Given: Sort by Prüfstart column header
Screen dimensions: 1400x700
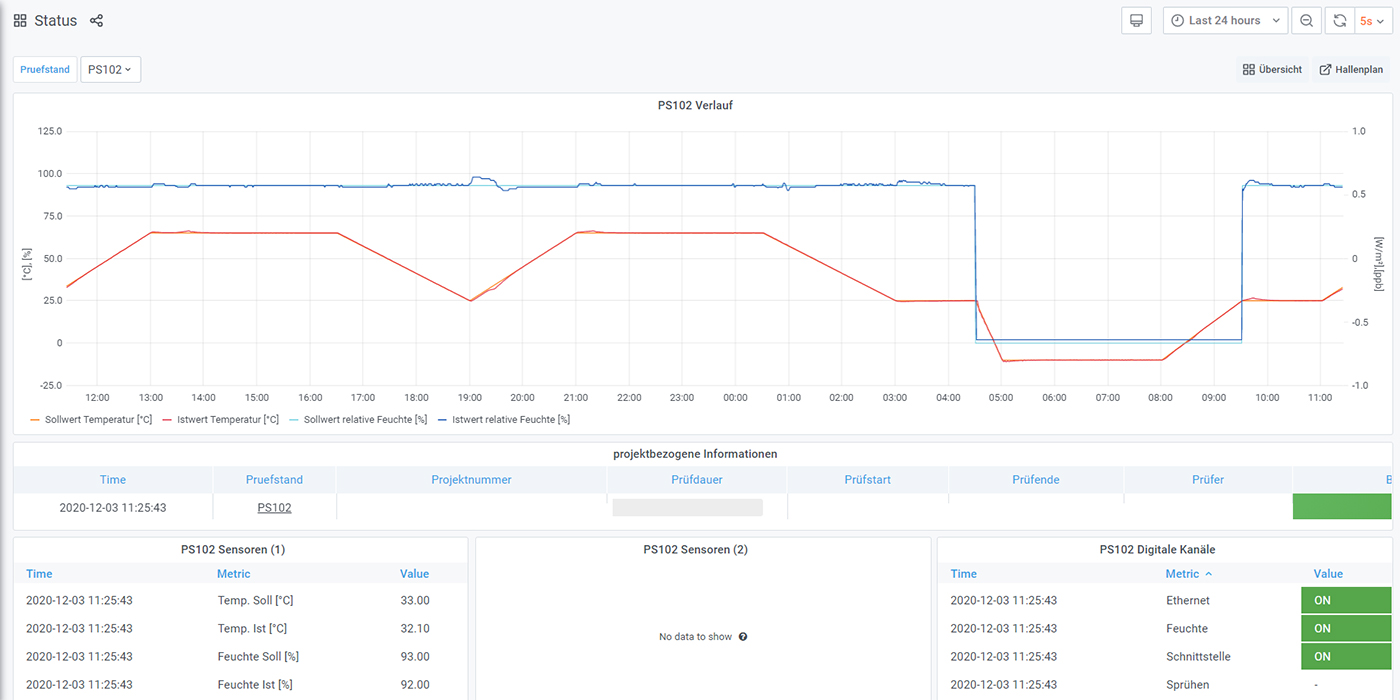Looking at the screenshot, I should click(868, 480).
